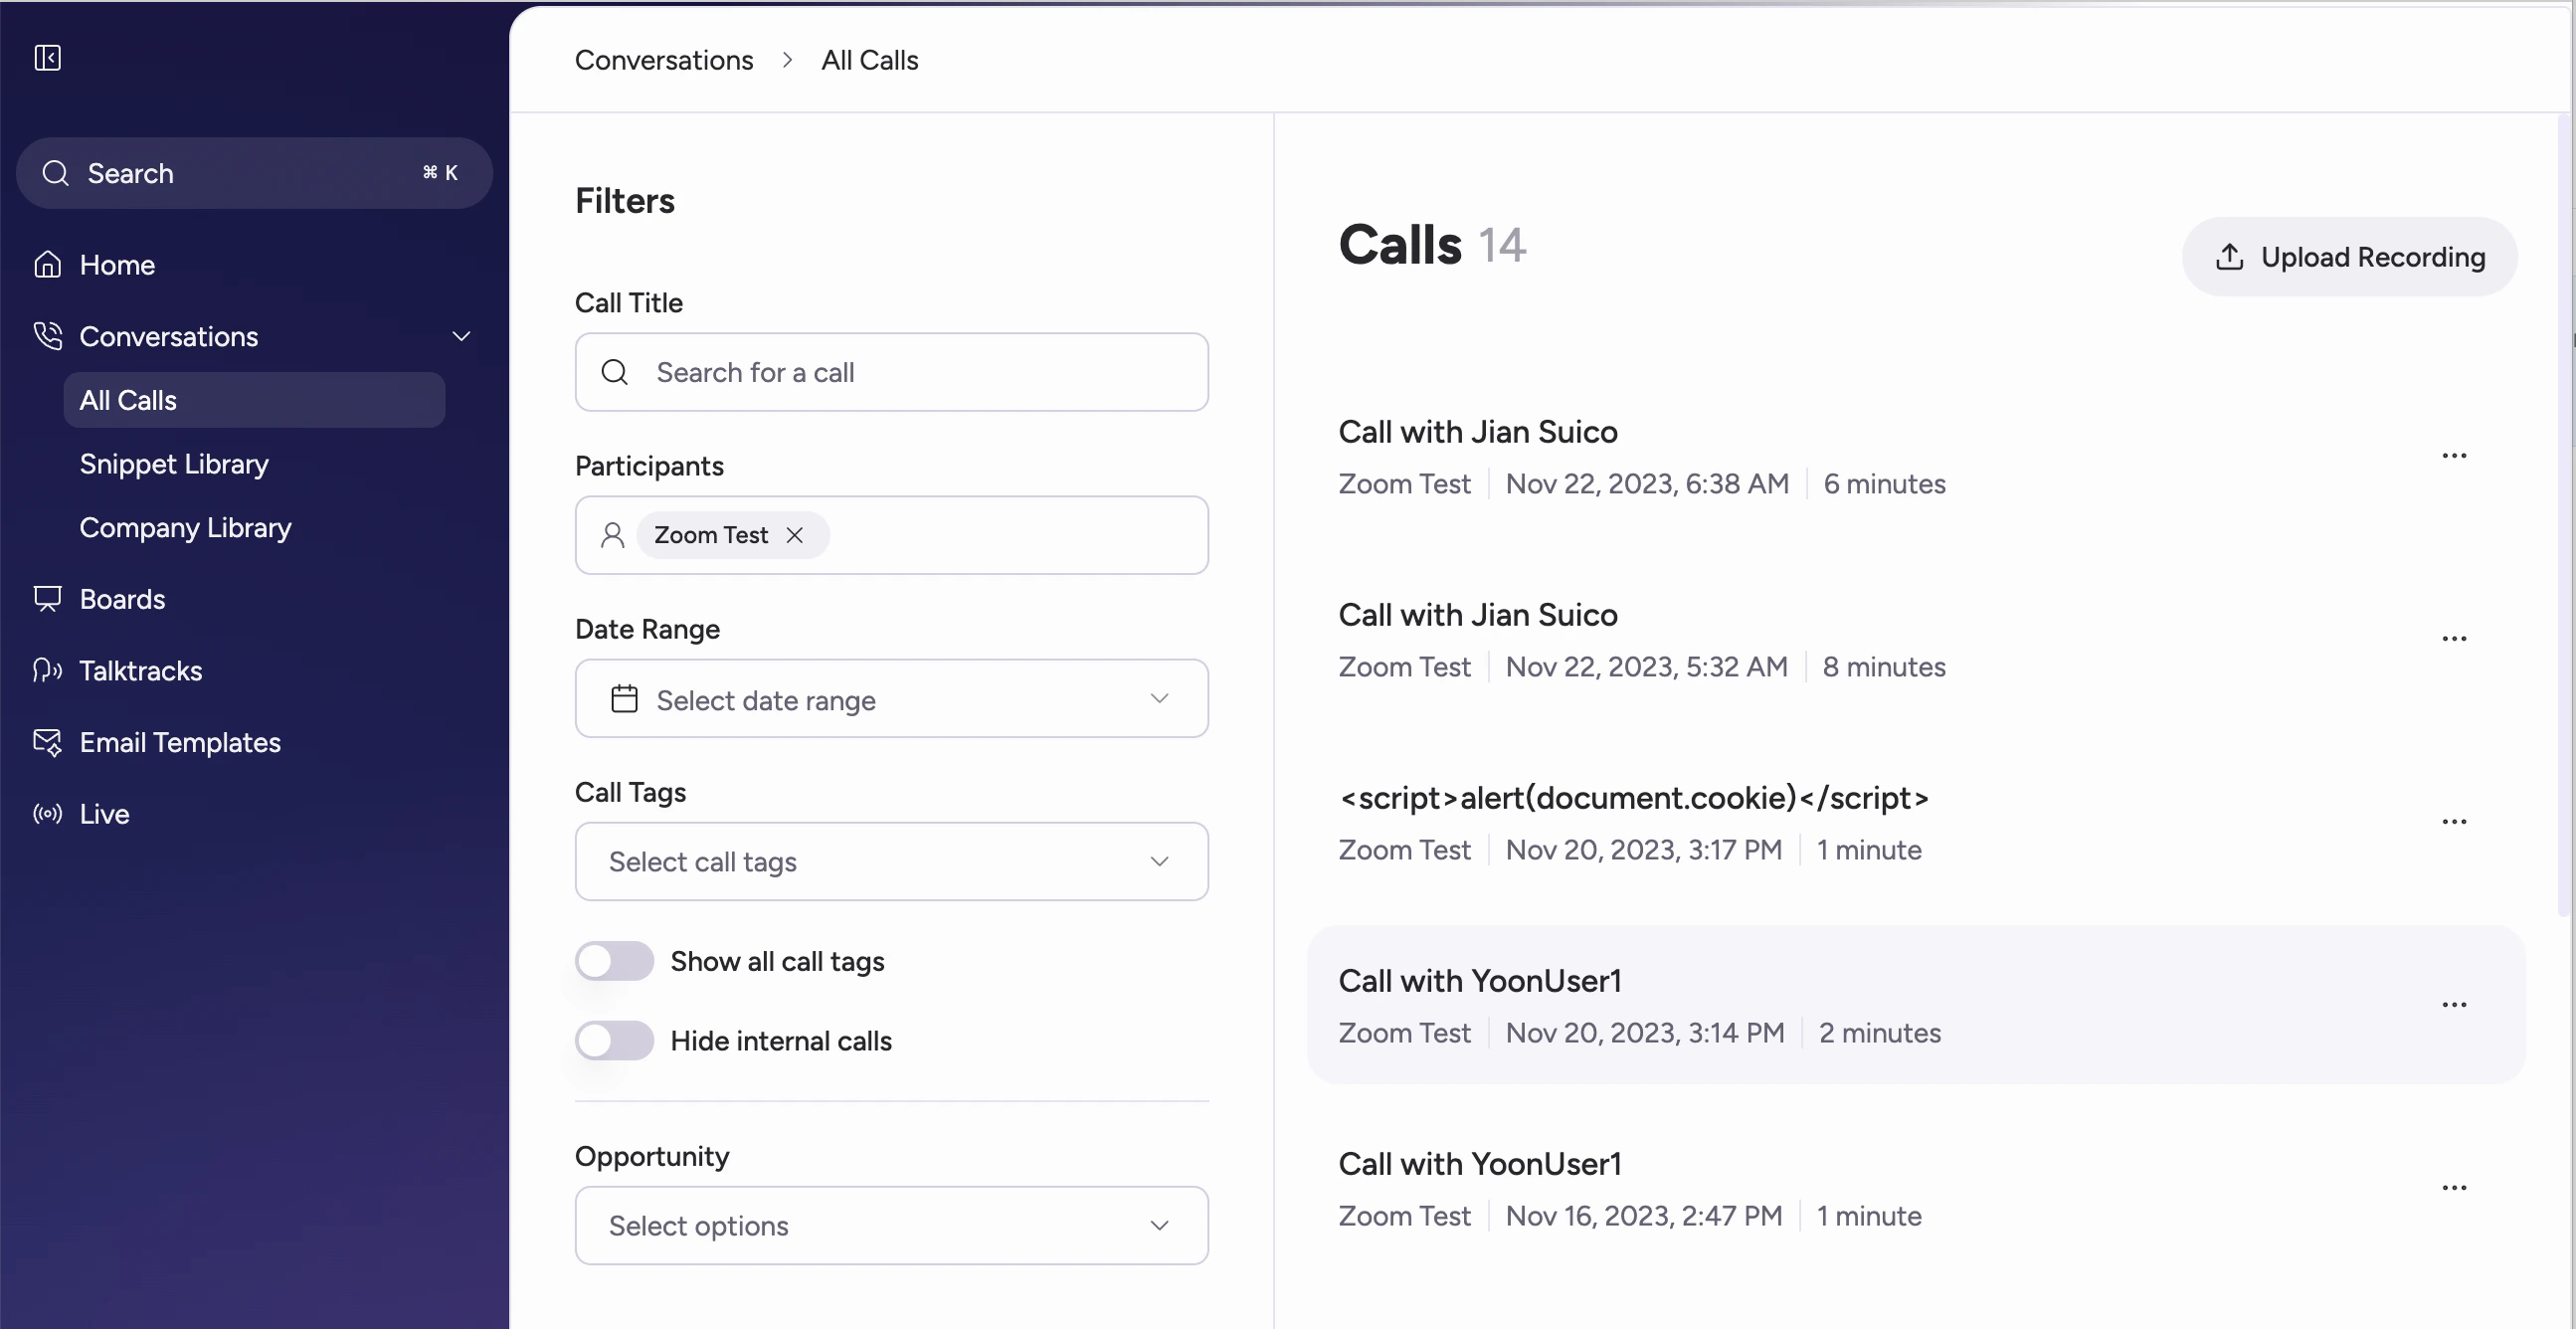This screenshot has height=1329, width=2576.
Task: Enable Hide internal calls
Action: coord(613,1040)
